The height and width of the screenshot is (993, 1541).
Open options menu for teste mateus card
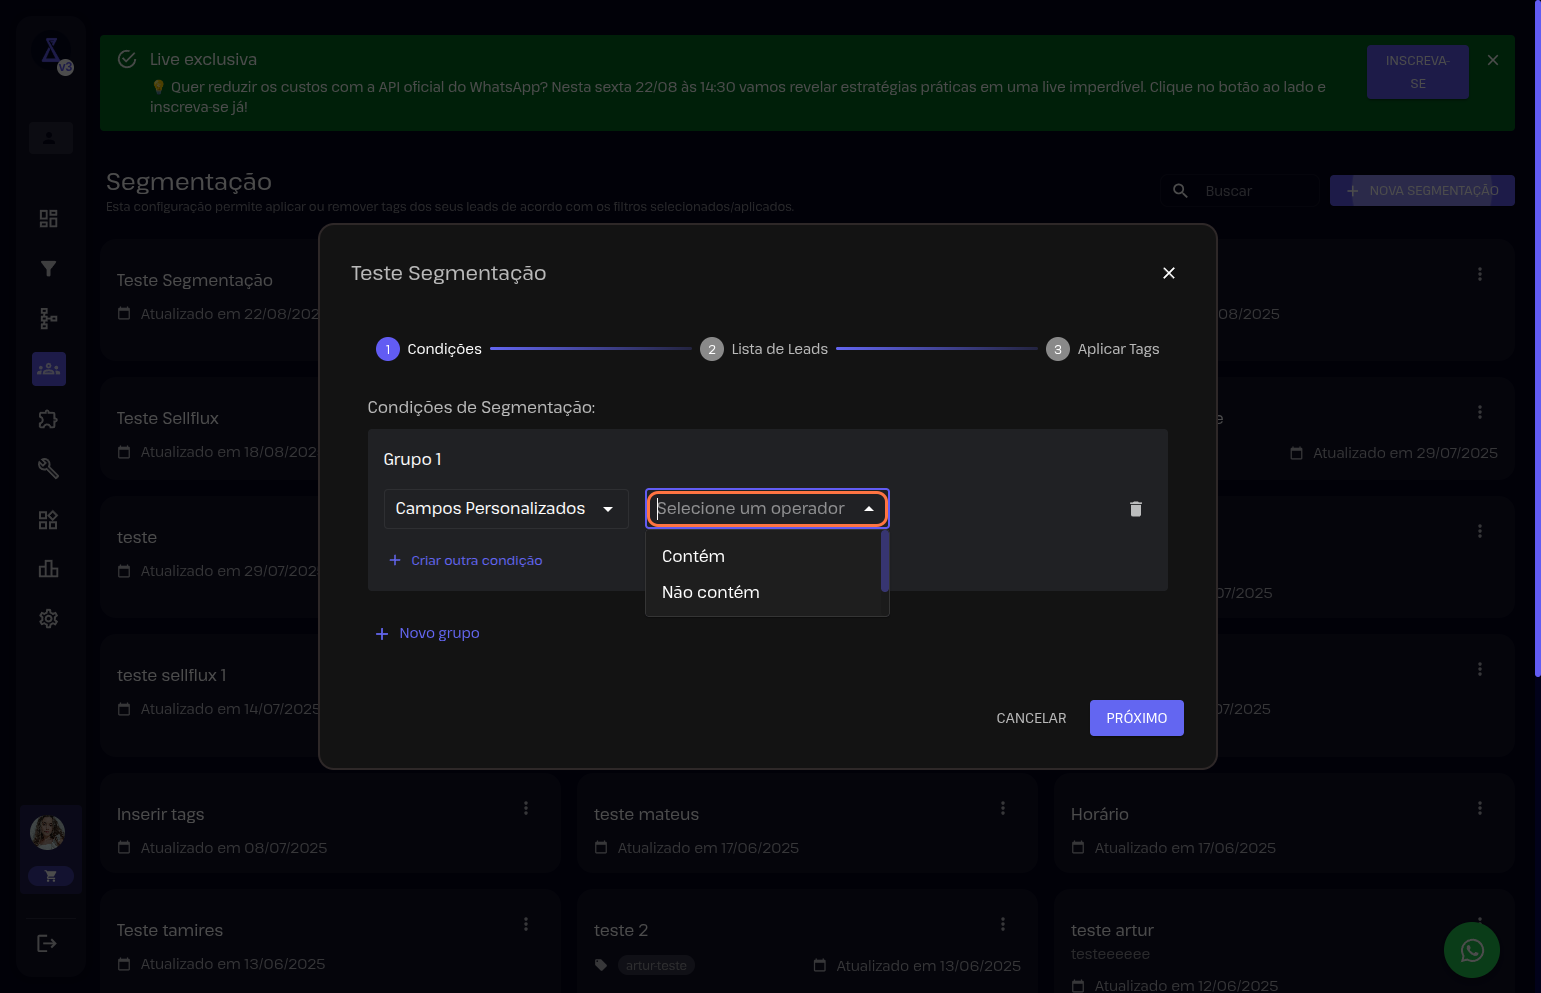click(x=1003, y=808)
